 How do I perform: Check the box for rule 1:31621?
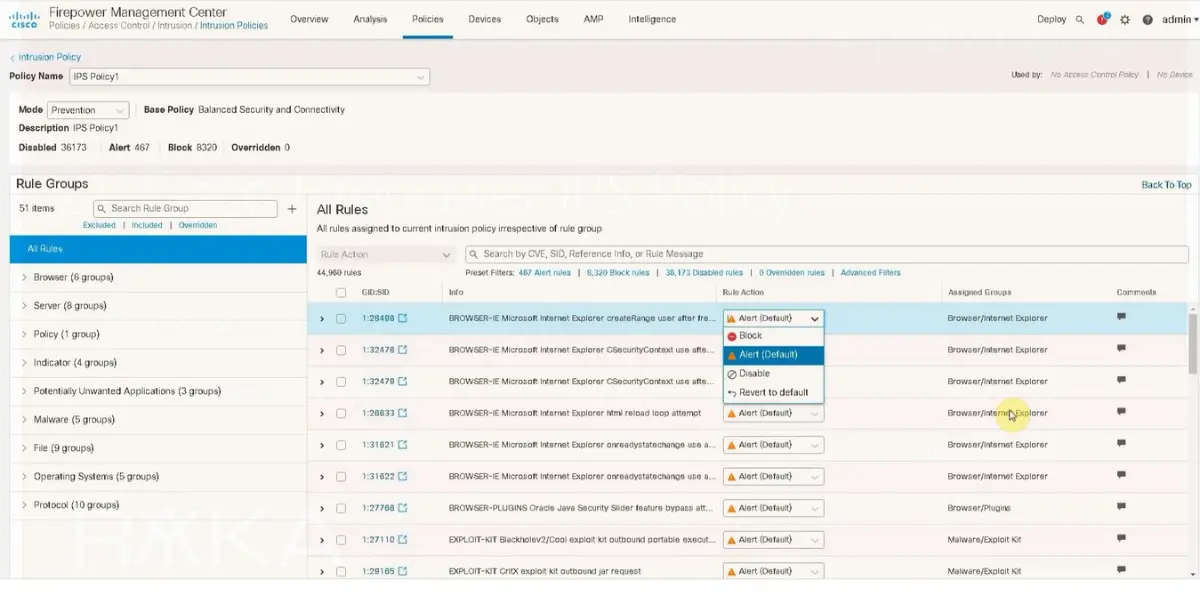coord(341,445)
